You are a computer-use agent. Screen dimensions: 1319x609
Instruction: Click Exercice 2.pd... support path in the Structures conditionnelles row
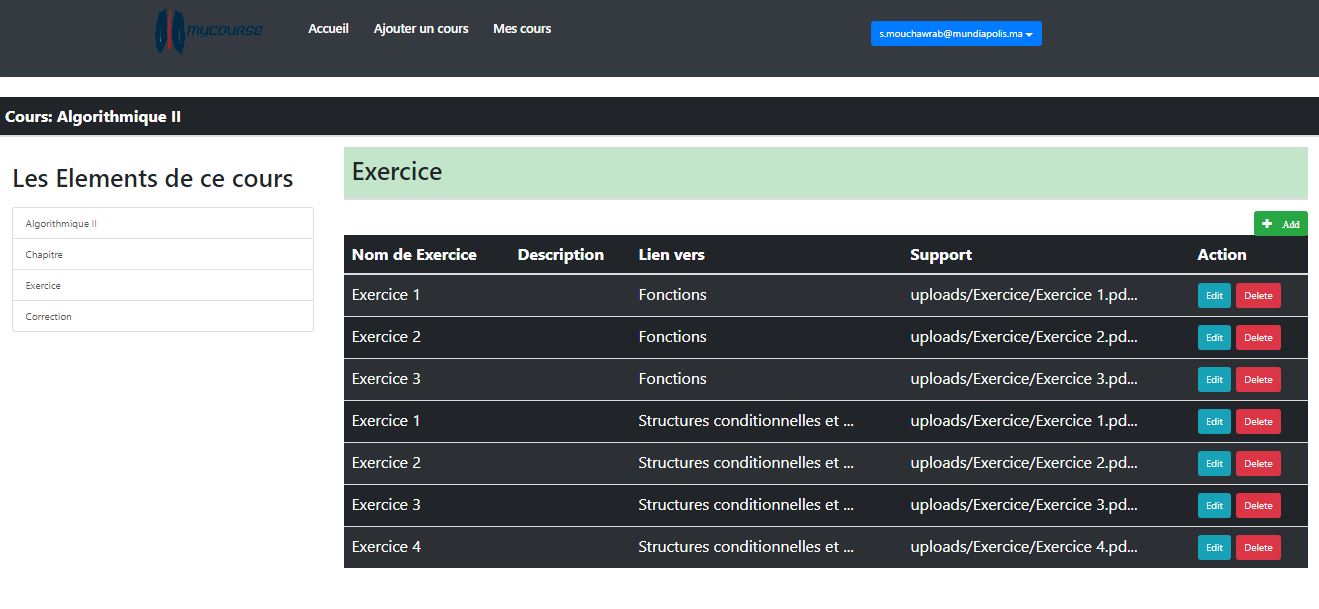point(1024,463)
